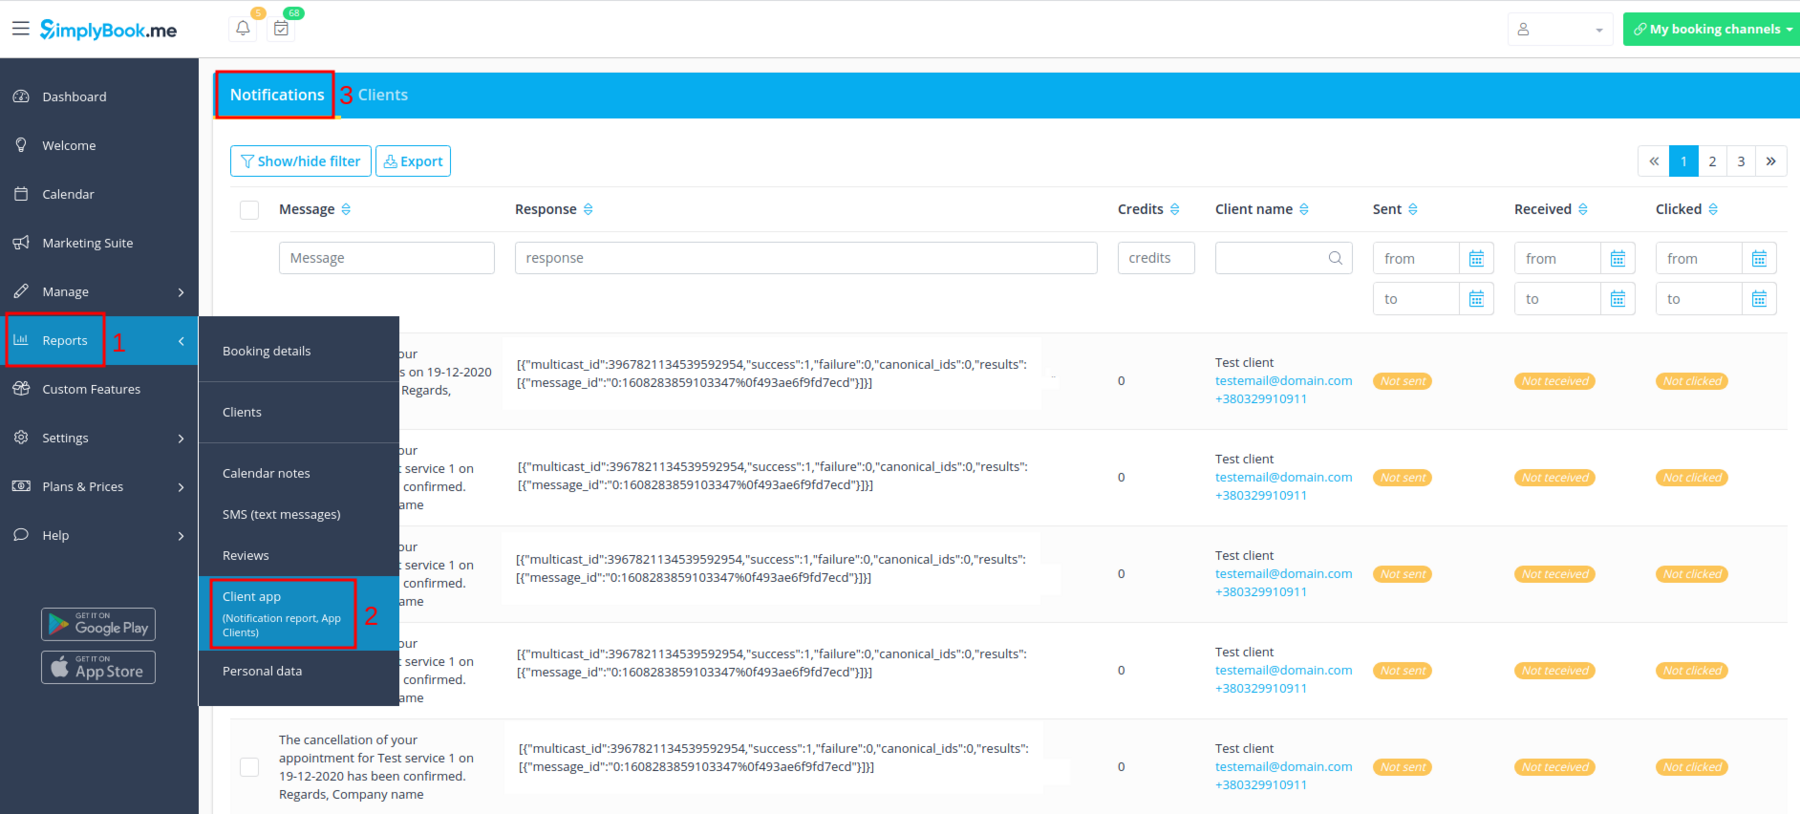Viewport: 1800px width, 814px height.
Task: Open My booking channels dropdown
Action: tap(1712, 30)
